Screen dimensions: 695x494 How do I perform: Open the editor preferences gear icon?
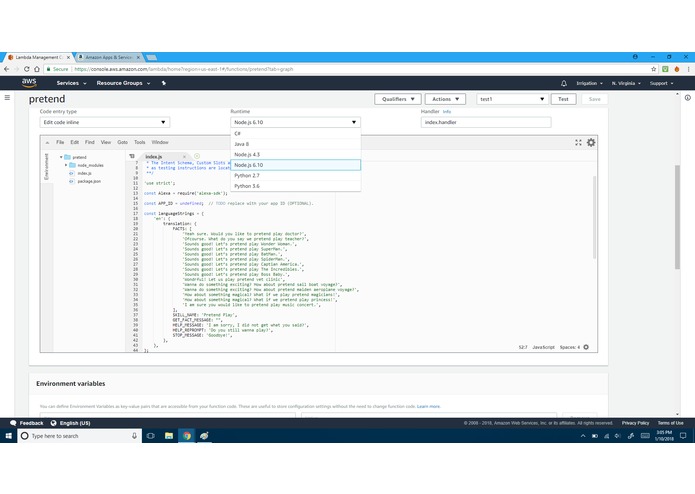pos(591,142)
